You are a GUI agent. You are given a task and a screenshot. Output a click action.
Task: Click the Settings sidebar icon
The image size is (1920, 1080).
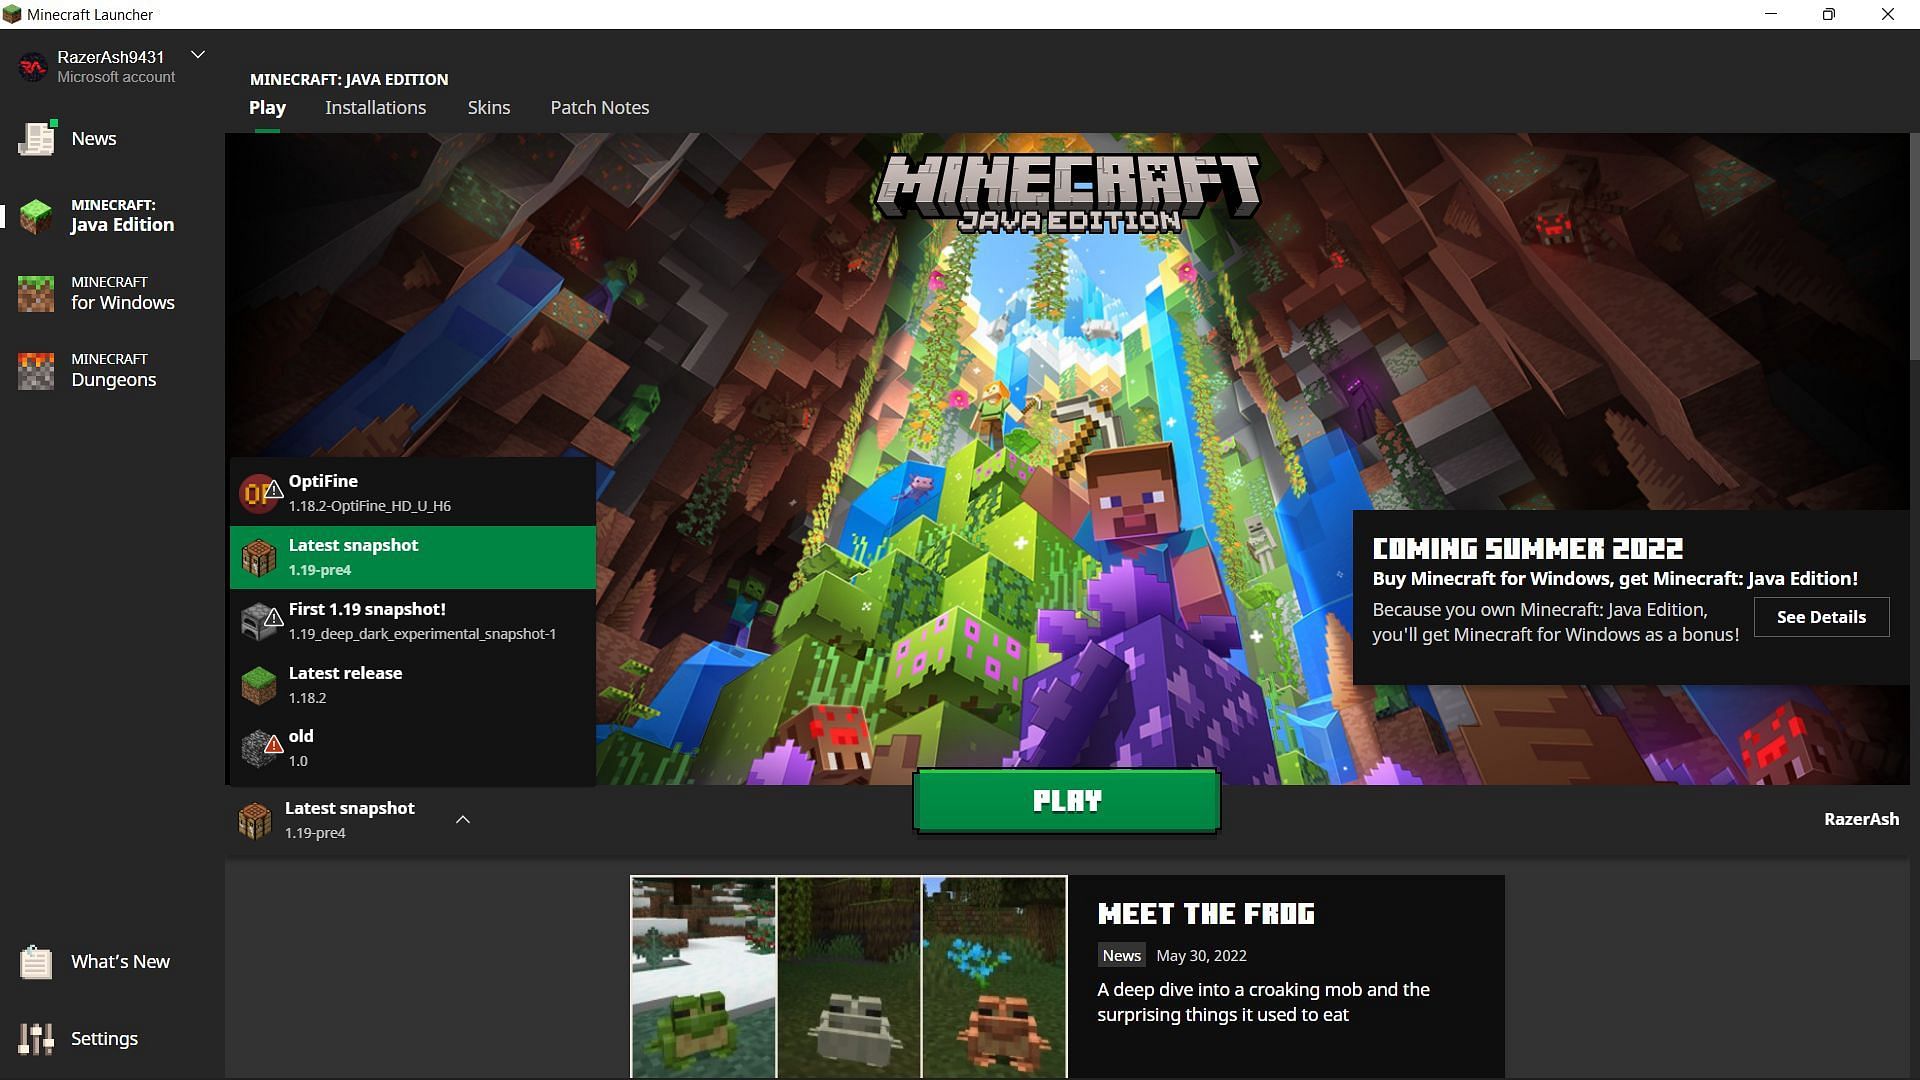tap(34, 1038)
